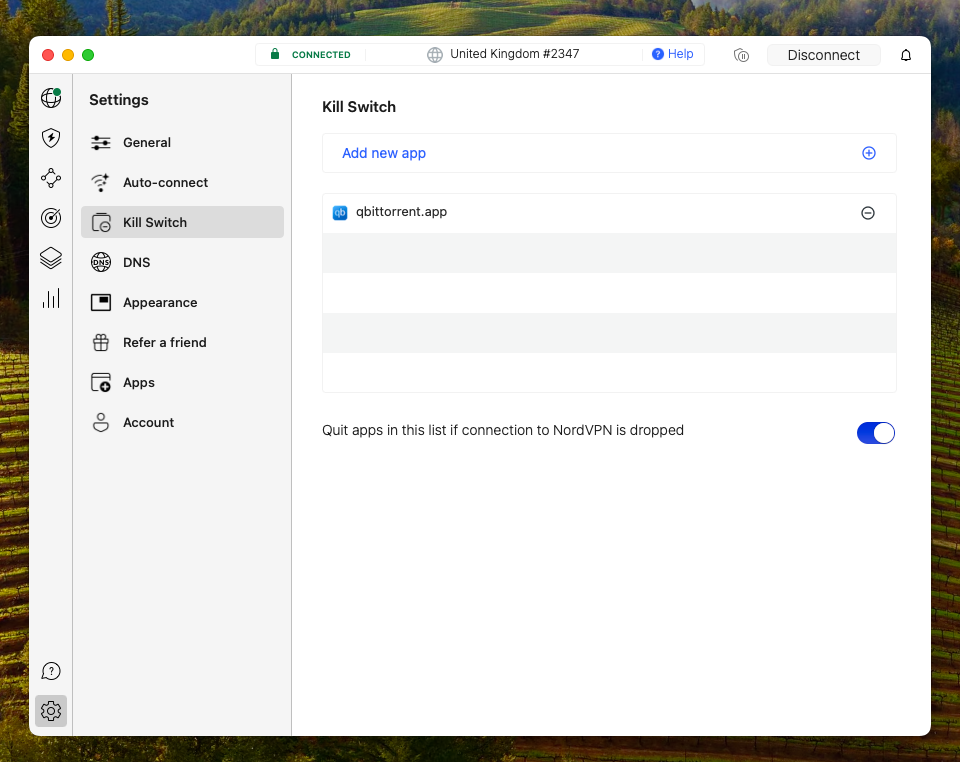
Task: Close the NordVPN window
Action: (48, 55)
